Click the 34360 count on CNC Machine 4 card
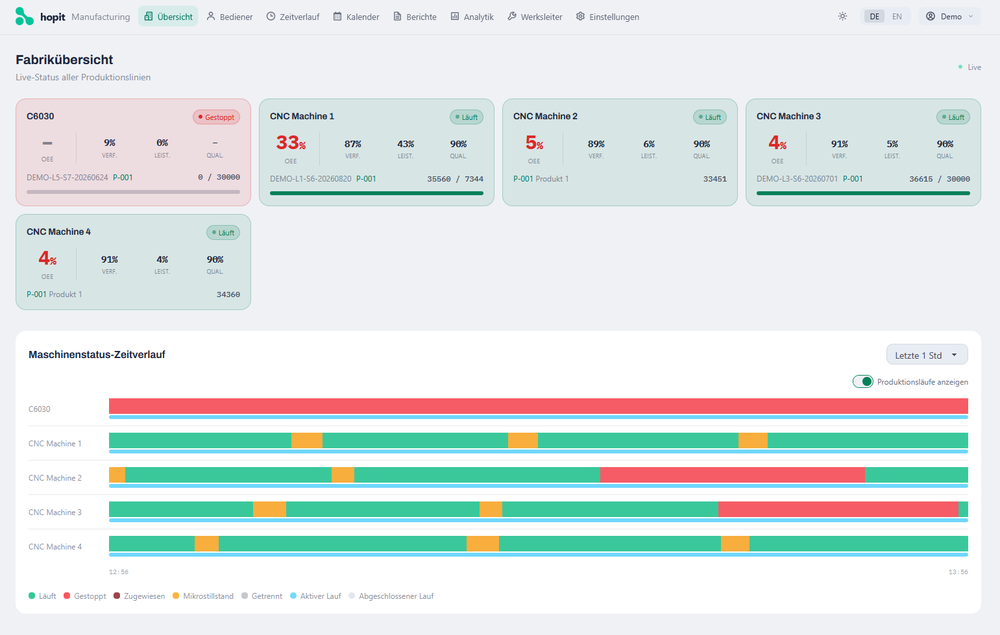 (x=228, y=295)
